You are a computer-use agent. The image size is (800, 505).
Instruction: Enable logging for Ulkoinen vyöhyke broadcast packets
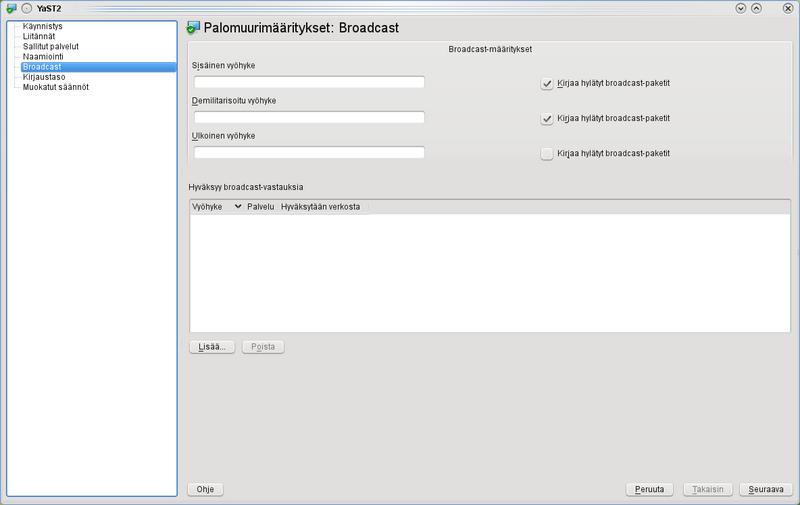tap(547, 154)
